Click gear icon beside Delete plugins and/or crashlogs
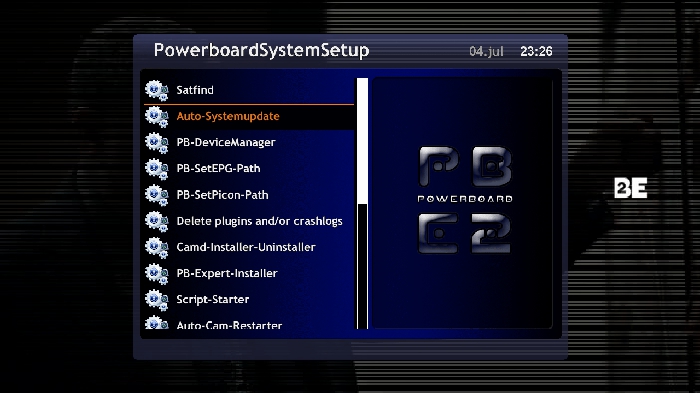The height and width of the screenshot is (393, 700). pyautogui.click(x=156, y=222)
